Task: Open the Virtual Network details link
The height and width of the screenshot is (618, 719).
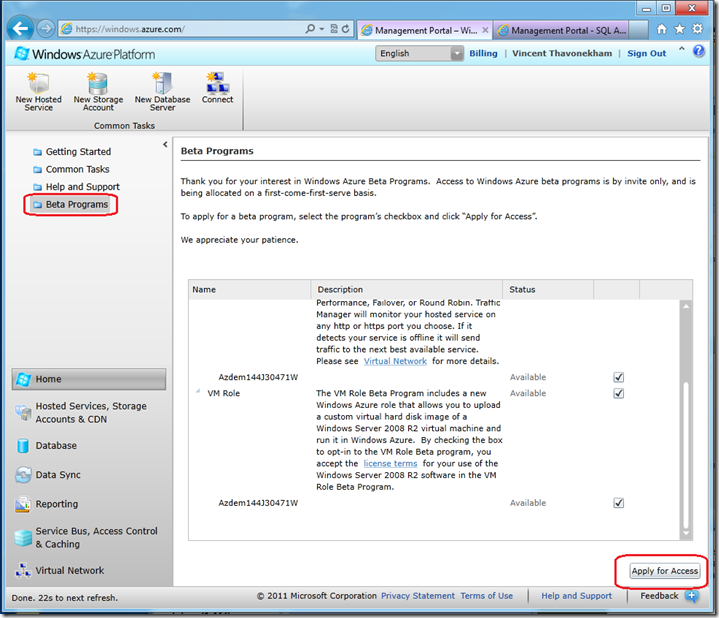Action: tap(395, 361)
